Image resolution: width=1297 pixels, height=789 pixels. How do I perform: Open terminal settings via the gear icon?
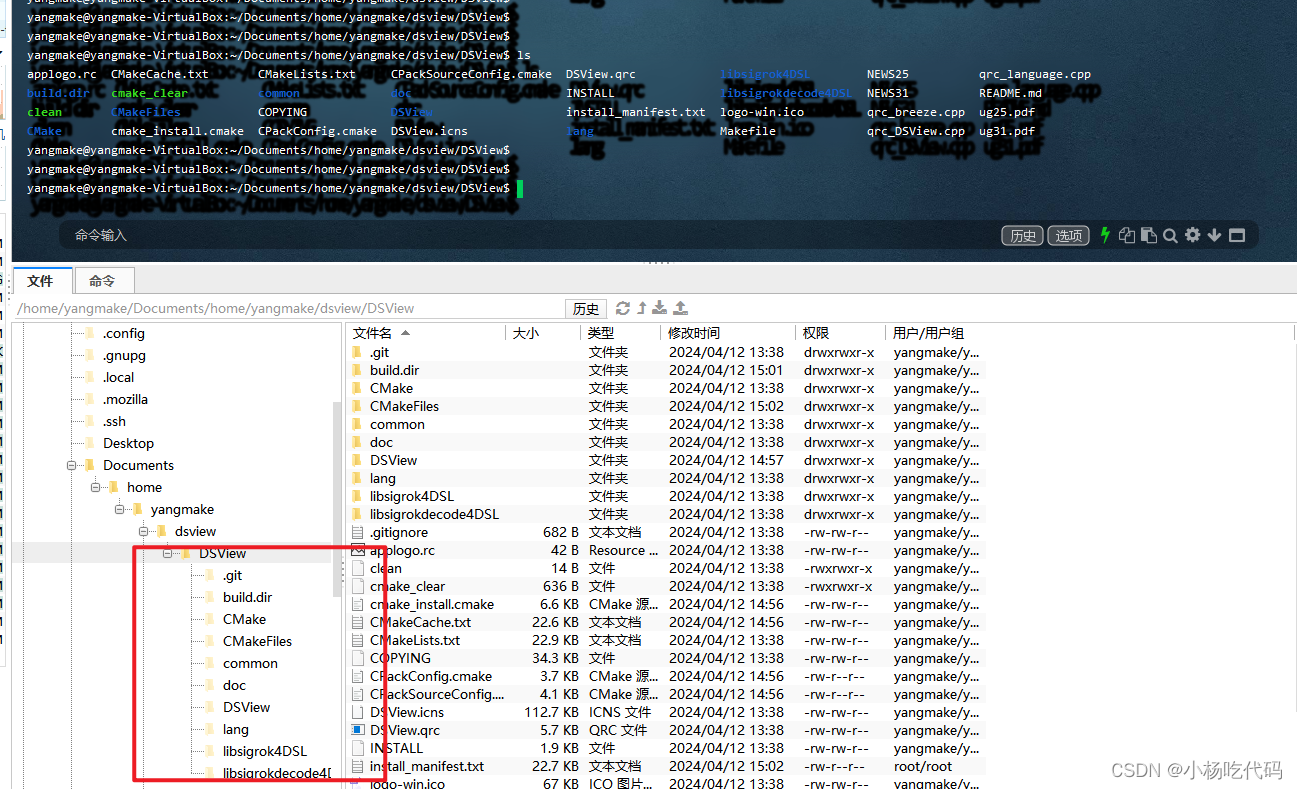coord(1192,235)
